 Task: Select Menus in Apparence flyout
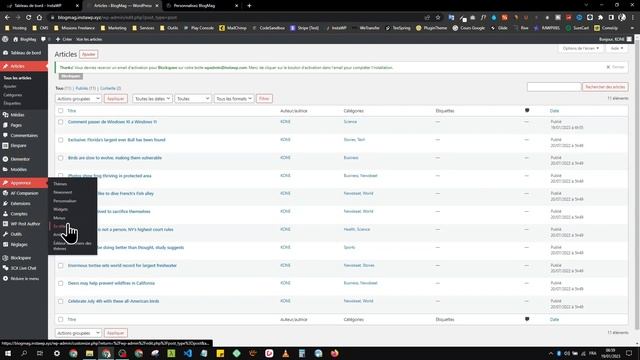[59, 218]
